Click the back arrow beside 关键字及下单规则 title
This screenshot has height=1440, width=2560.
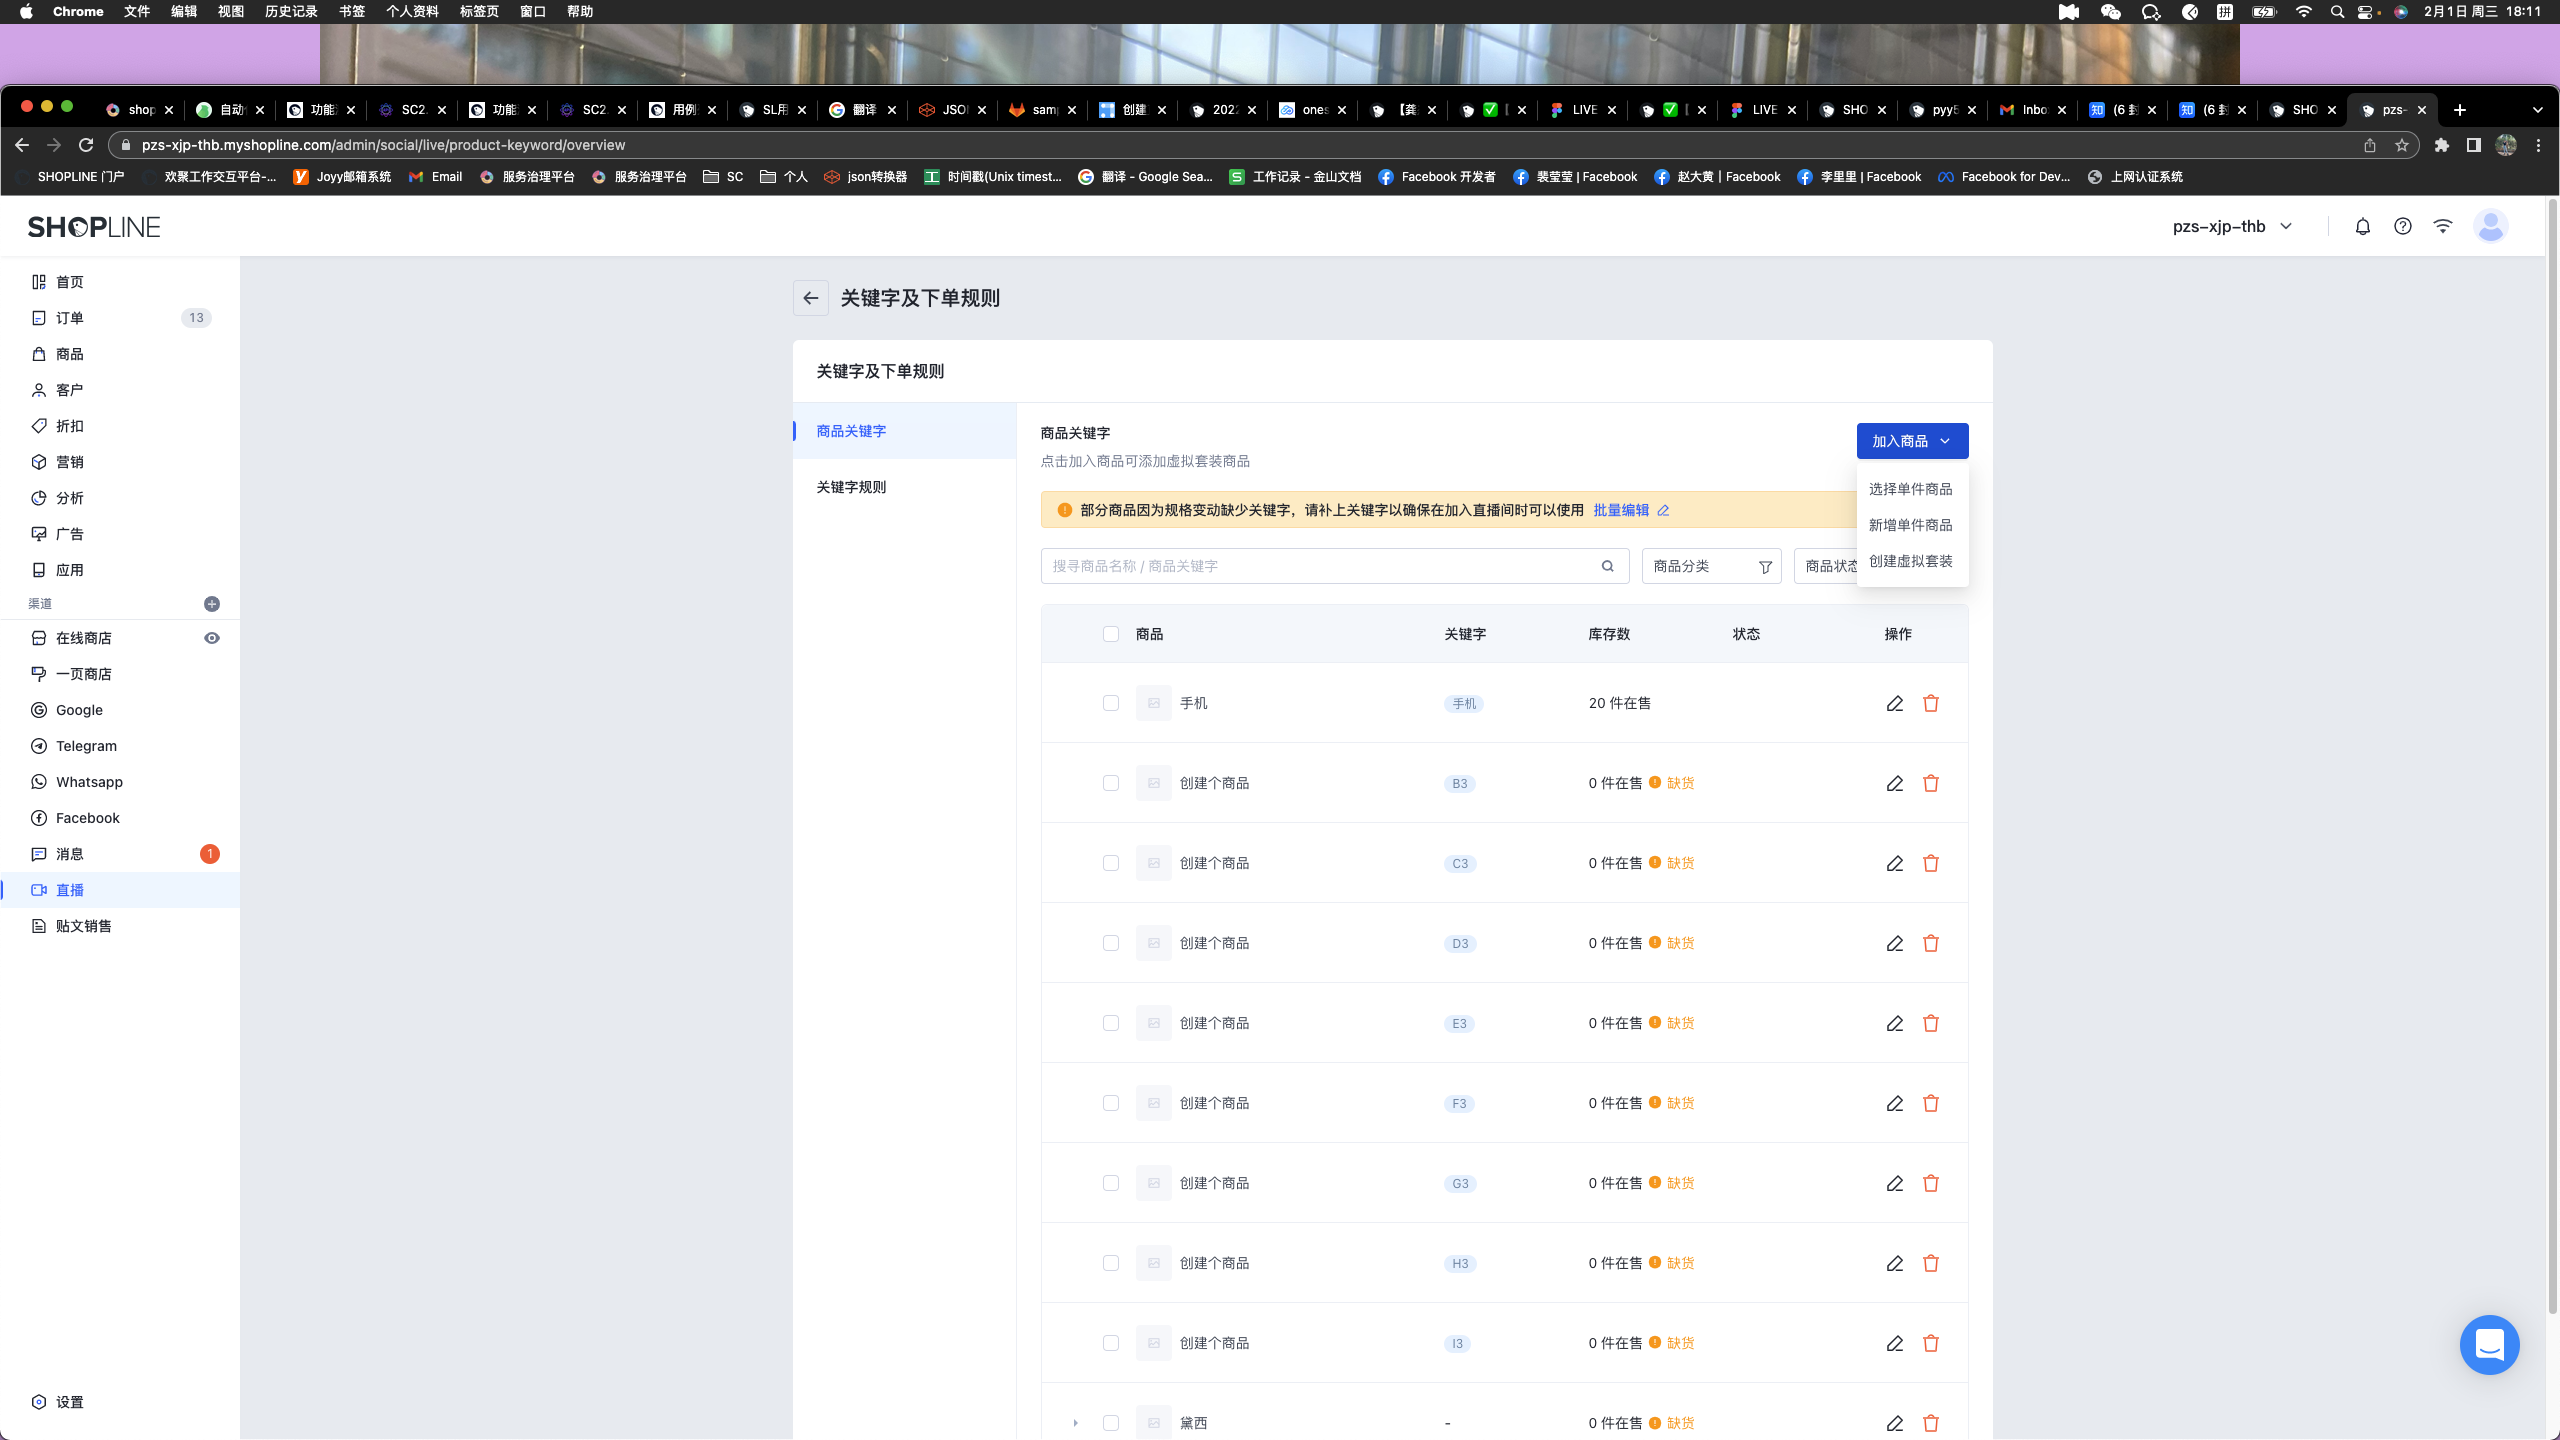810,298
